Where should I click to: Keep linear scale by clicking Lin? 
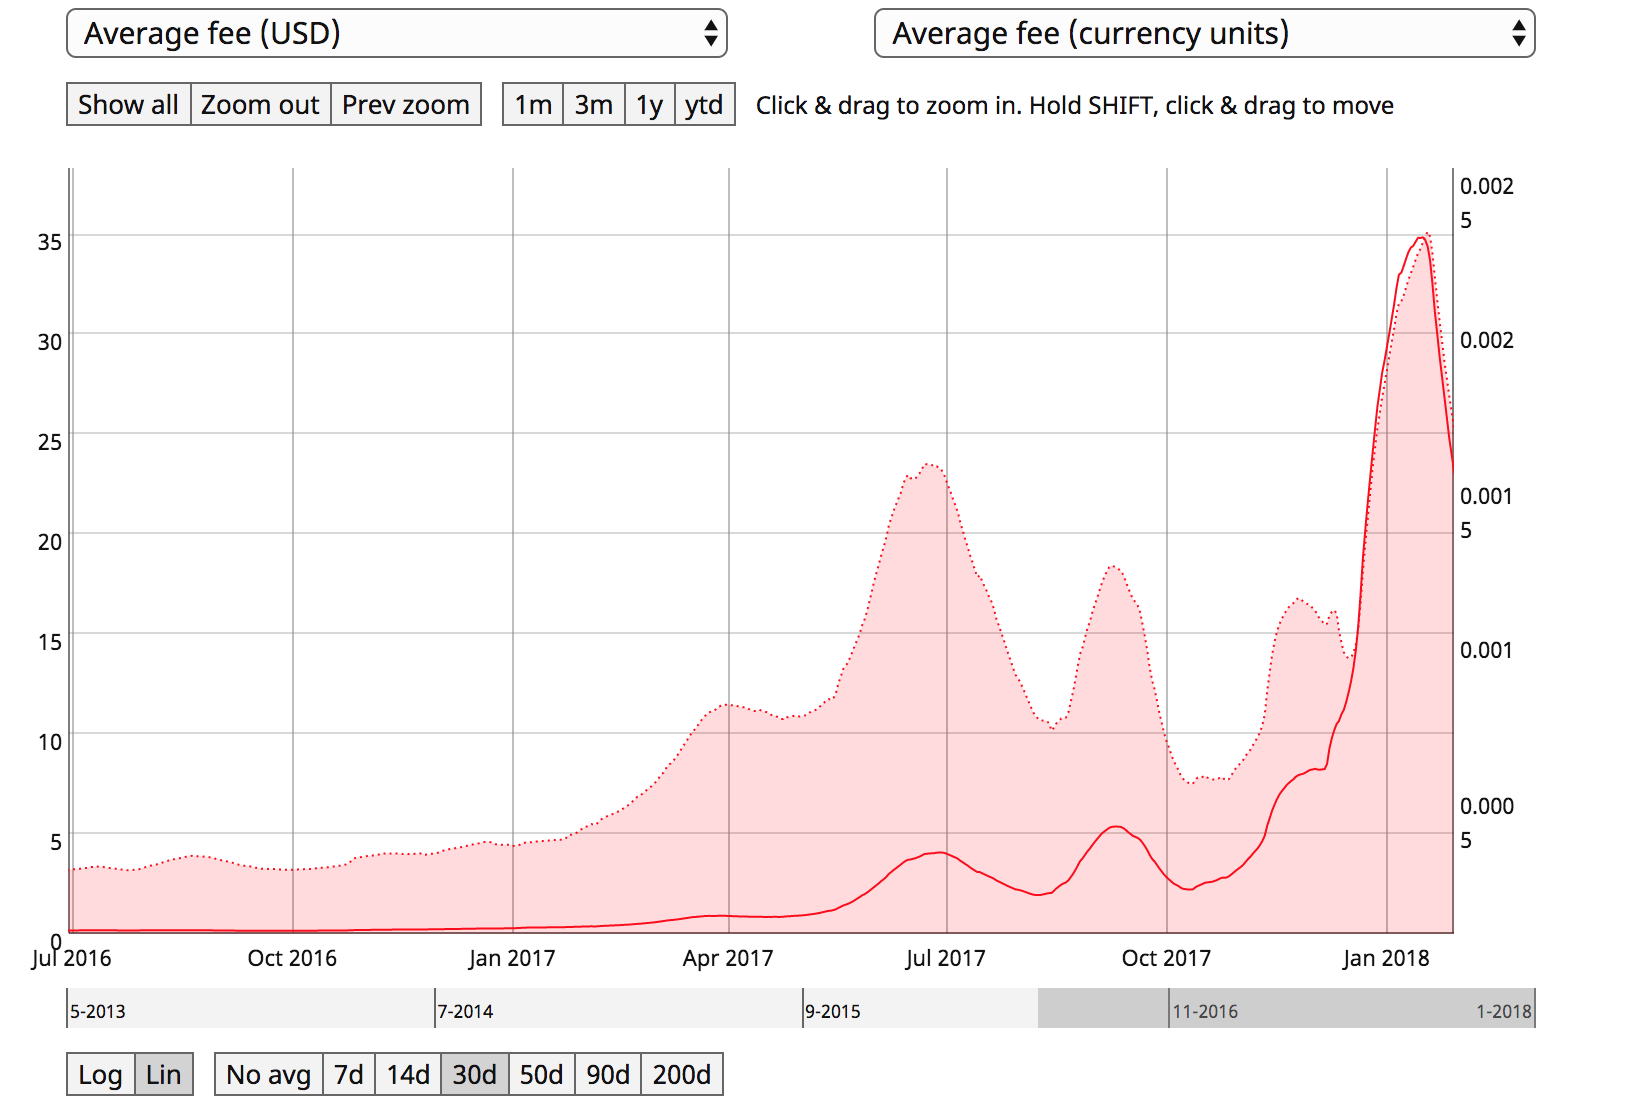(164, 1074)
